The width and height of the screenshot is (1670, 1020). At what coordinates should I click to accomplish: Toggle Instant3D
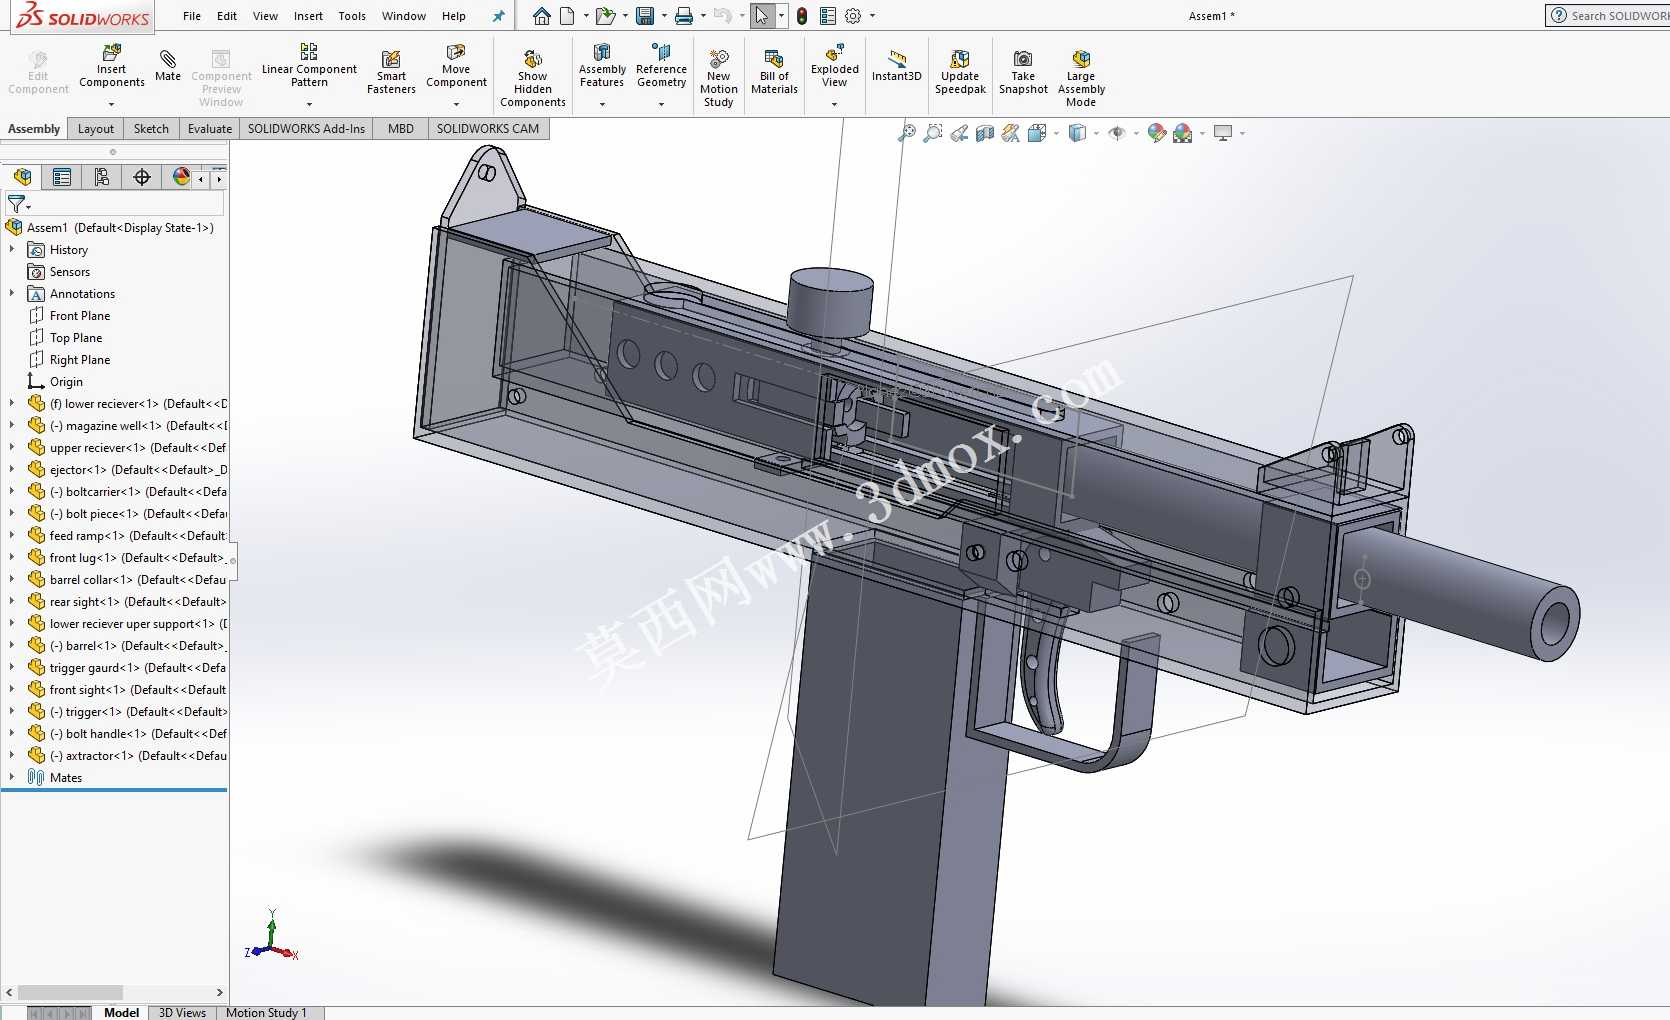coord(896,65)
